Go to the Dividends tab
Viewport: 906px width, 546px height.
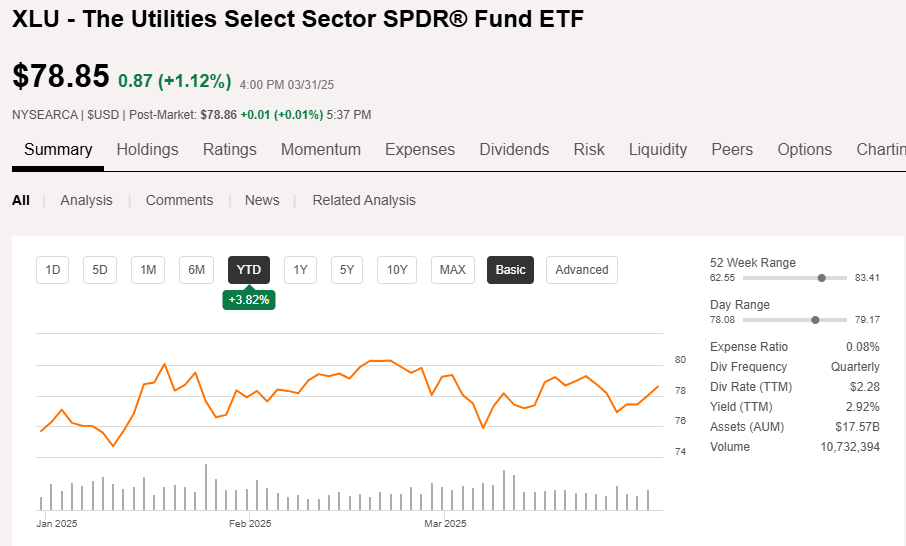[x=514, y=150]
